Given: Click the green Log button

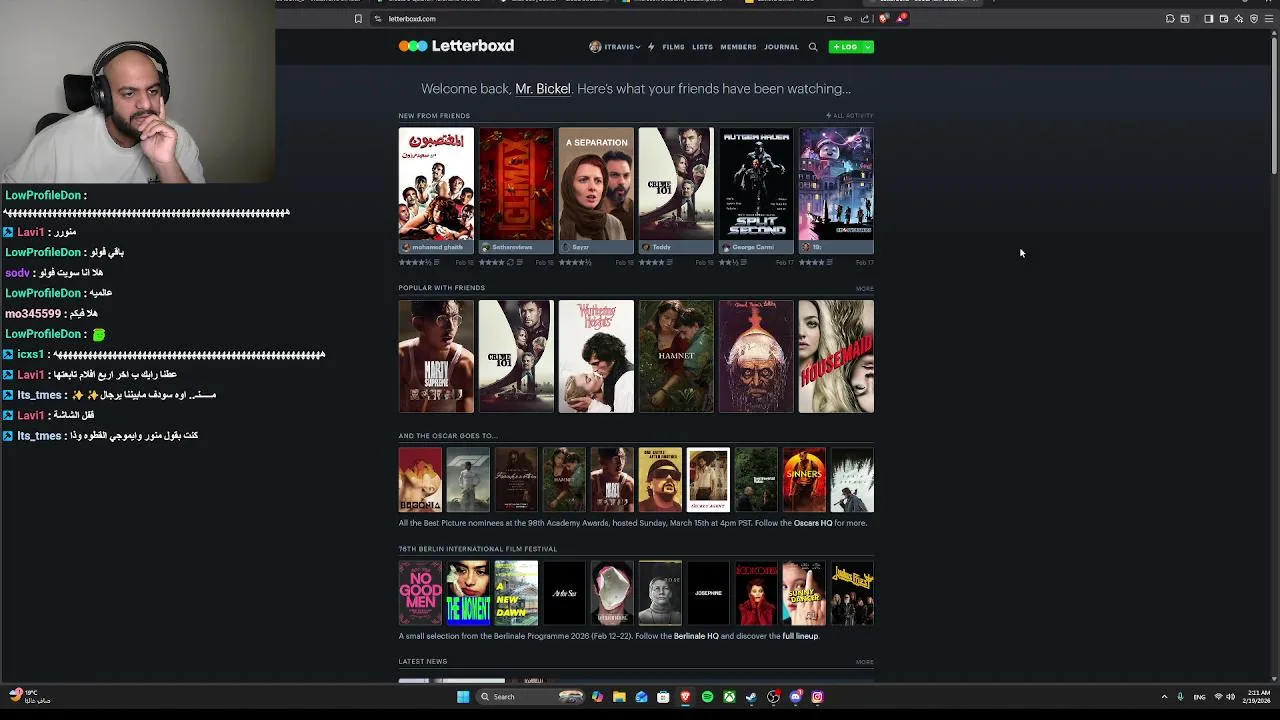Looking at the screenshot, I should coord(845,47).
